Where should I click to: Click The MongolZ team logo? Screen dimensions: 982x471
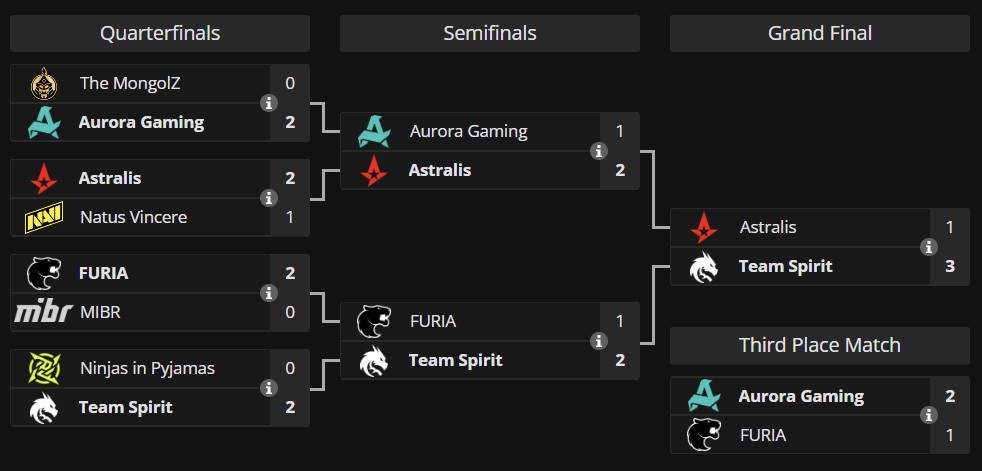tap(44, 84)
